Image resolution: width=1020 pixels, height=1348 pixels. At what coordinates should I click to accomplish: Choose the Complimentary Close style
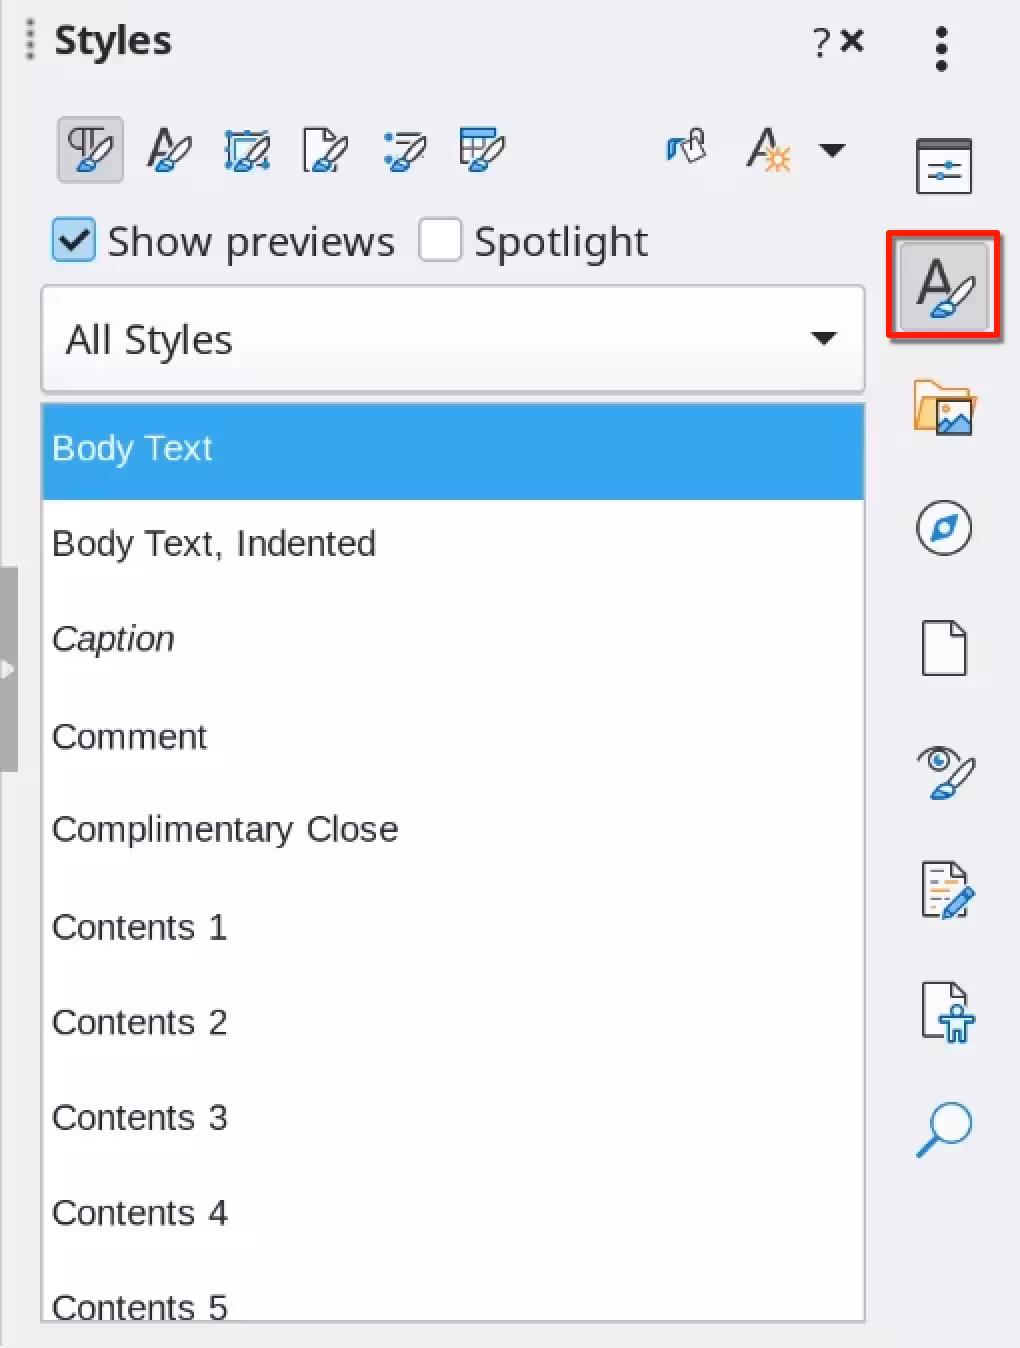[x=225, y=830]
